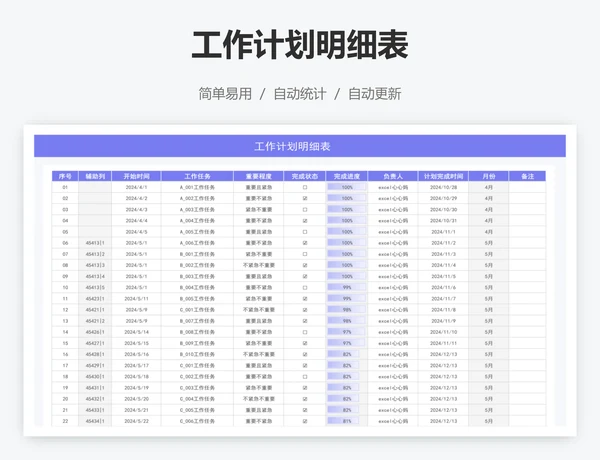
Task: Uncheck the 完成状态 box in row 22
Action: click(305, 421)
